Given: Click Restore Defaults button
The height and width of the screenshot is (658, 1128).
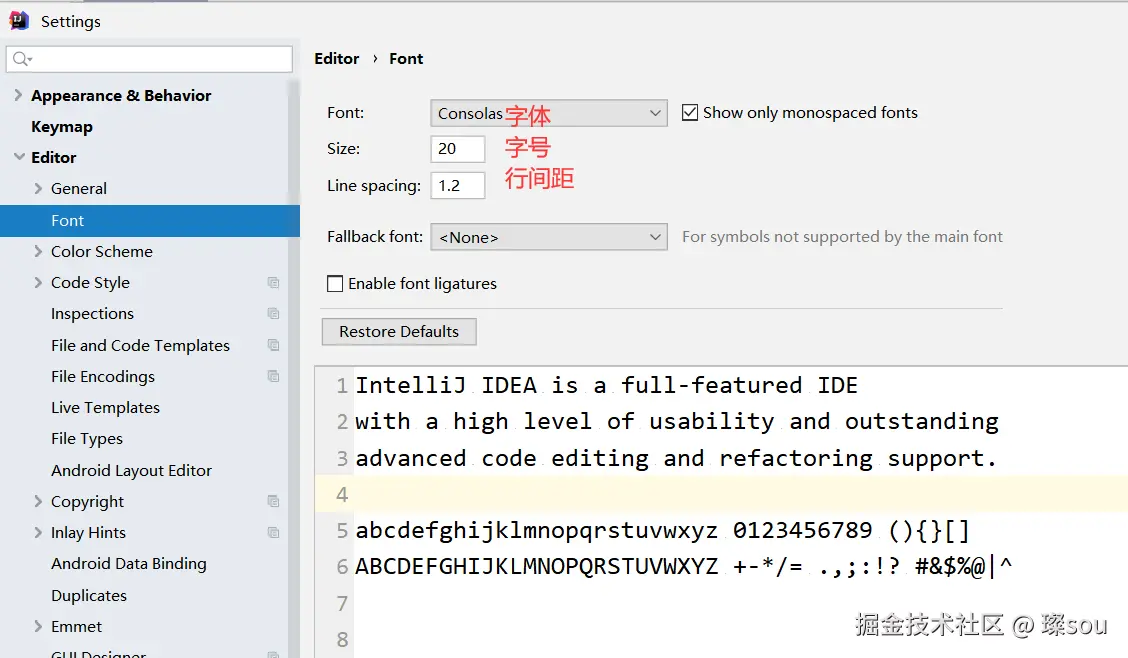Looking at the screenshot, I should [x=399, y=332].
